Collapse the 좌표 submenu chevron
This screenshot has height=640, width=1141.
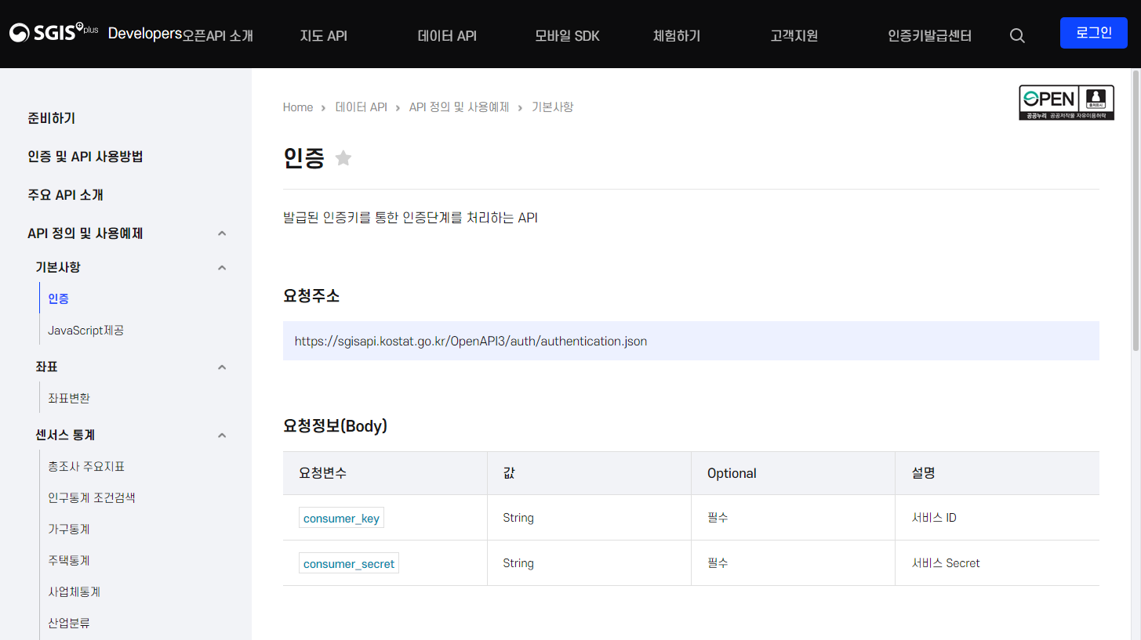[x=222, y=368]
